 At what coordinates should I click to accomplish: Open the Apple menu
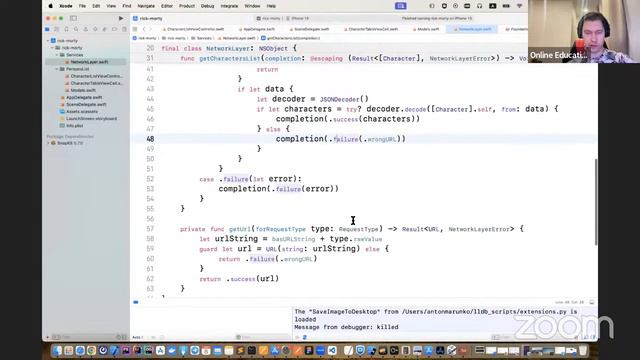[51, 6]
